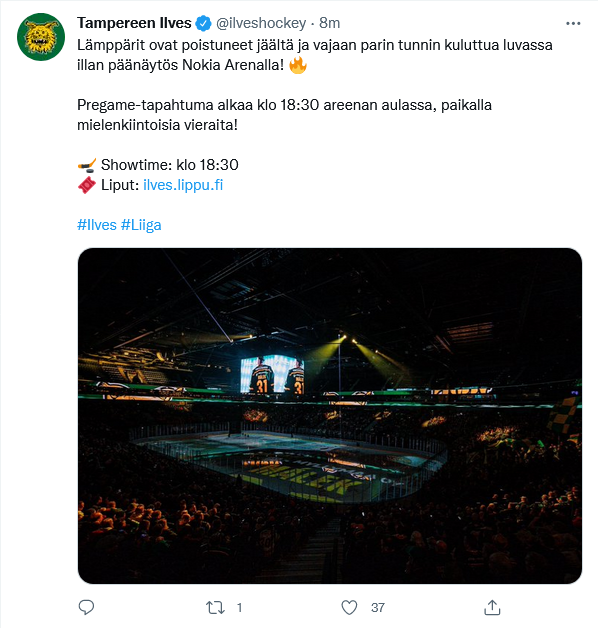Open the 8m tweet timestamp

click(329, 23)
